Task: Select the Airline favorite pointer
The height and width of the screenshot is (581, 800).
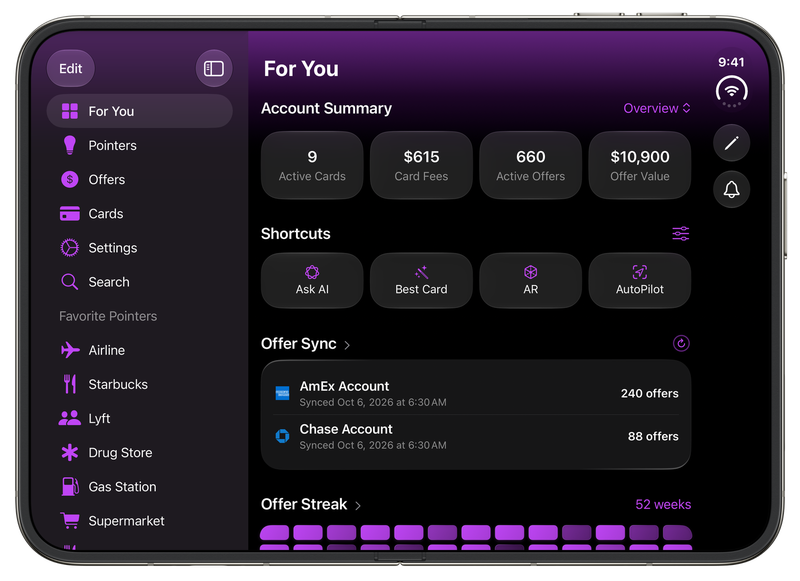Action: (139, 350)
